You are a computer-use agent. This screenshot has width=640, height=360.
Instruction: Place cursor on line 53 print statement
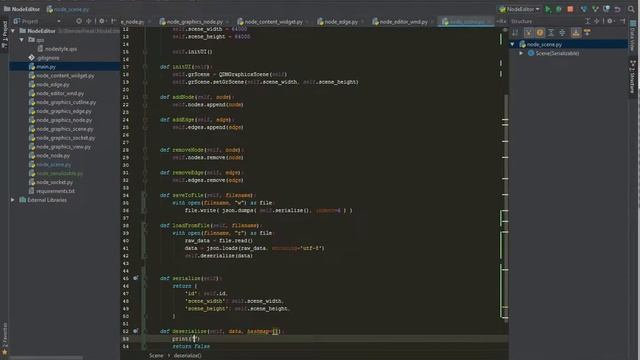tap(186, 339)
